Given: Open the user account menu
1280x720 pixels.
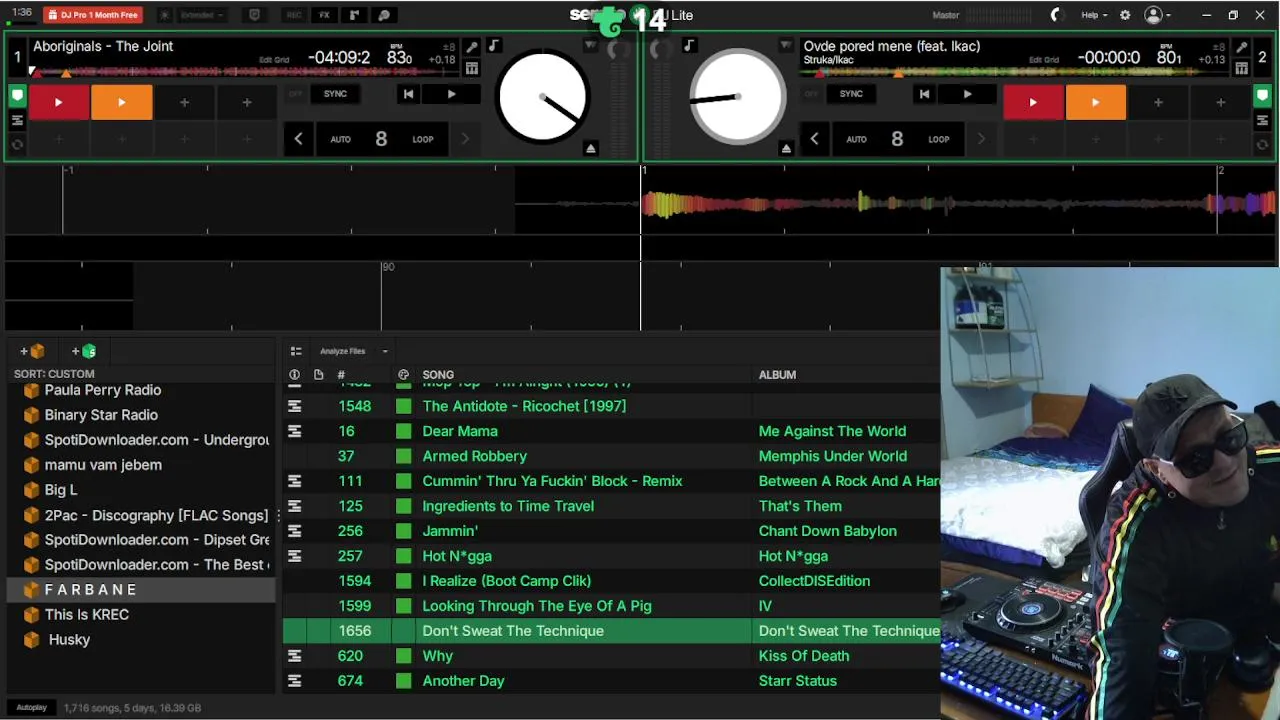Looking at the screenshot, I should click(x=1157, y=15).
